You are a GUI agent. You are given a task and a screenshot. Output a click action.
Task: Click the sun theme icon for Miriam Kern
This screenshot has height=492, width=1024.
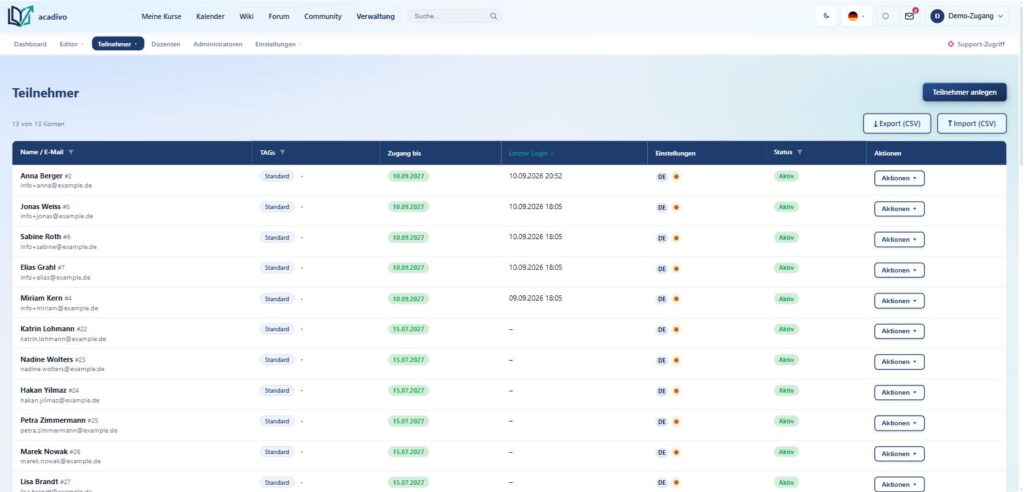676,299
